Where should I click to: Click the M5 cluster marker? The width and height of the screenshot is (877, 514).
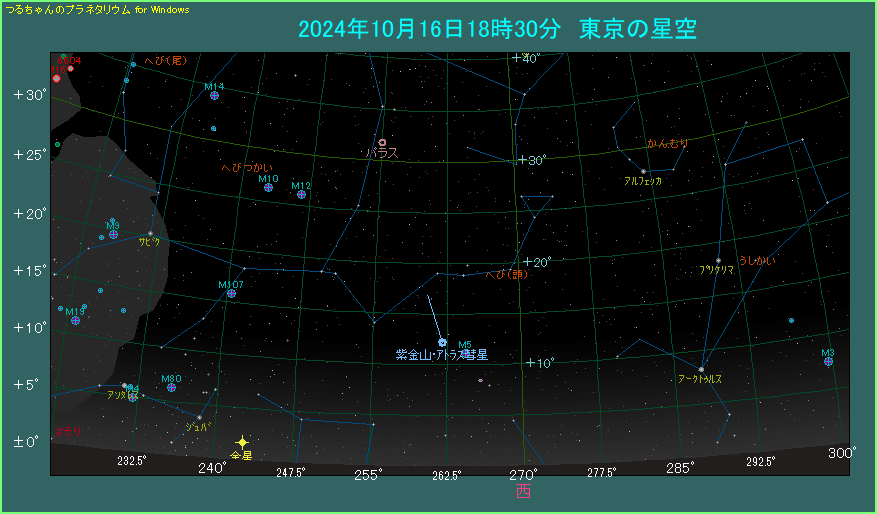pyautogui.click(x=466, y=353)
